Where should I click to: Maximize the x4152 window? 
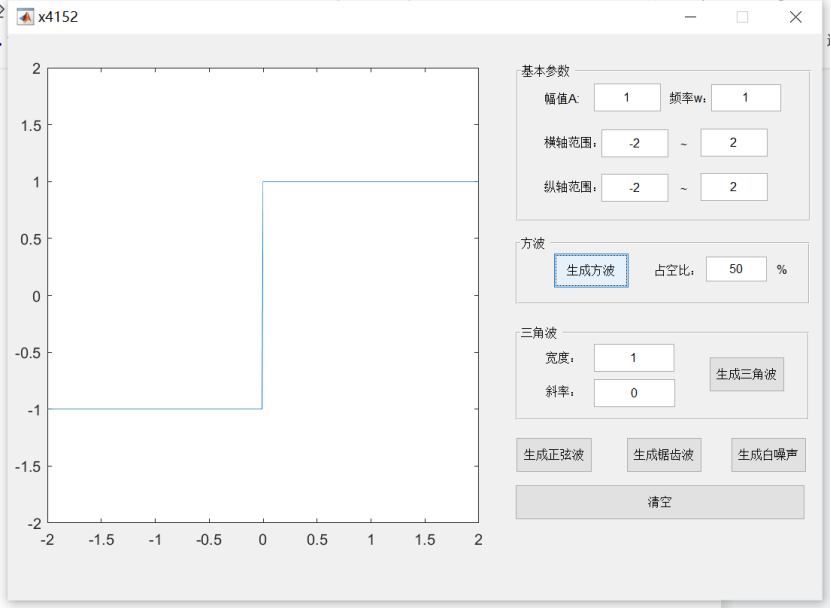point(742,17)
